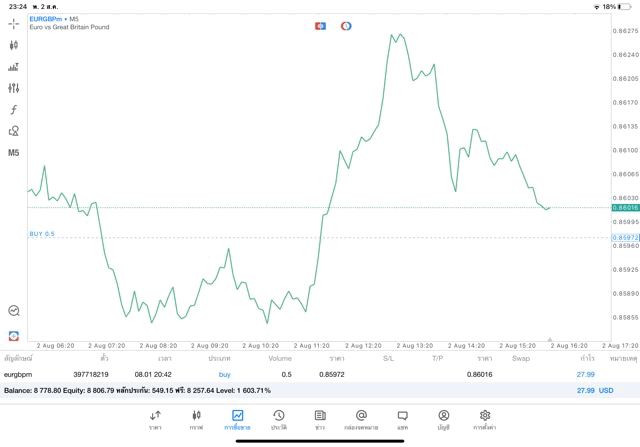The width and height of the screenshot is (640, 447).
Task: Tap the BUY 0.5 order level line label
Action: point(42,234)
